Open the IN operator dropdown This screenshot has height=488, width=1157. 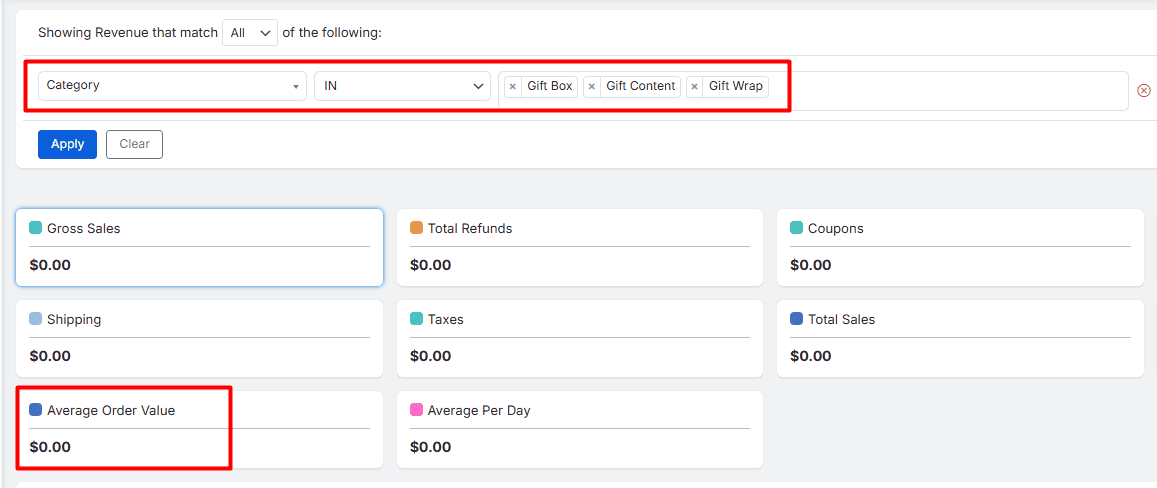tap(402, 86)
